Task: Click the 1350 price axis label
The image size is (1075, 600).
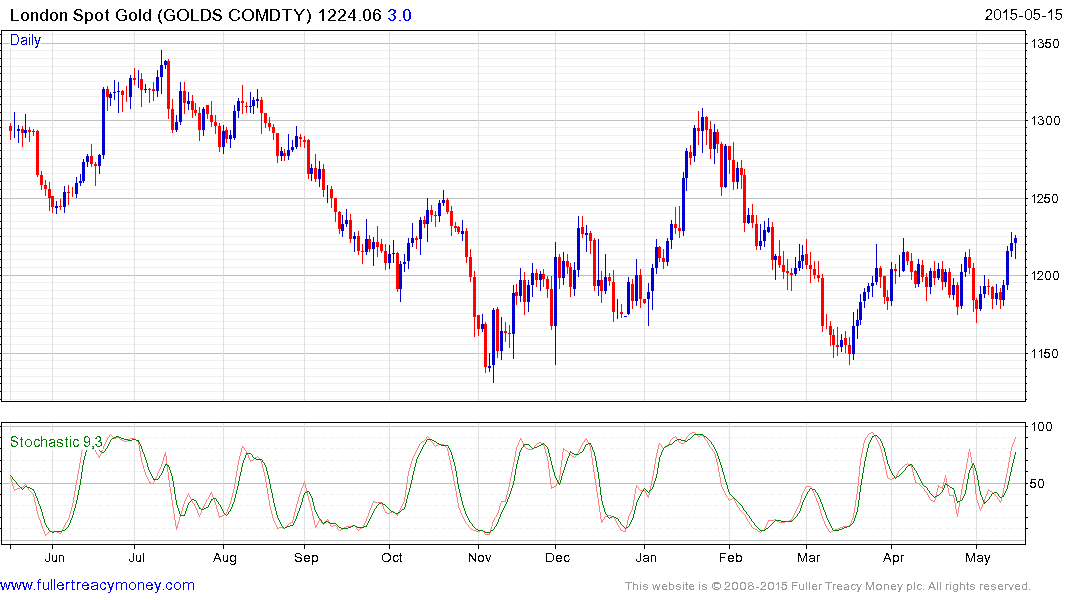Action: coord(1046,44)
